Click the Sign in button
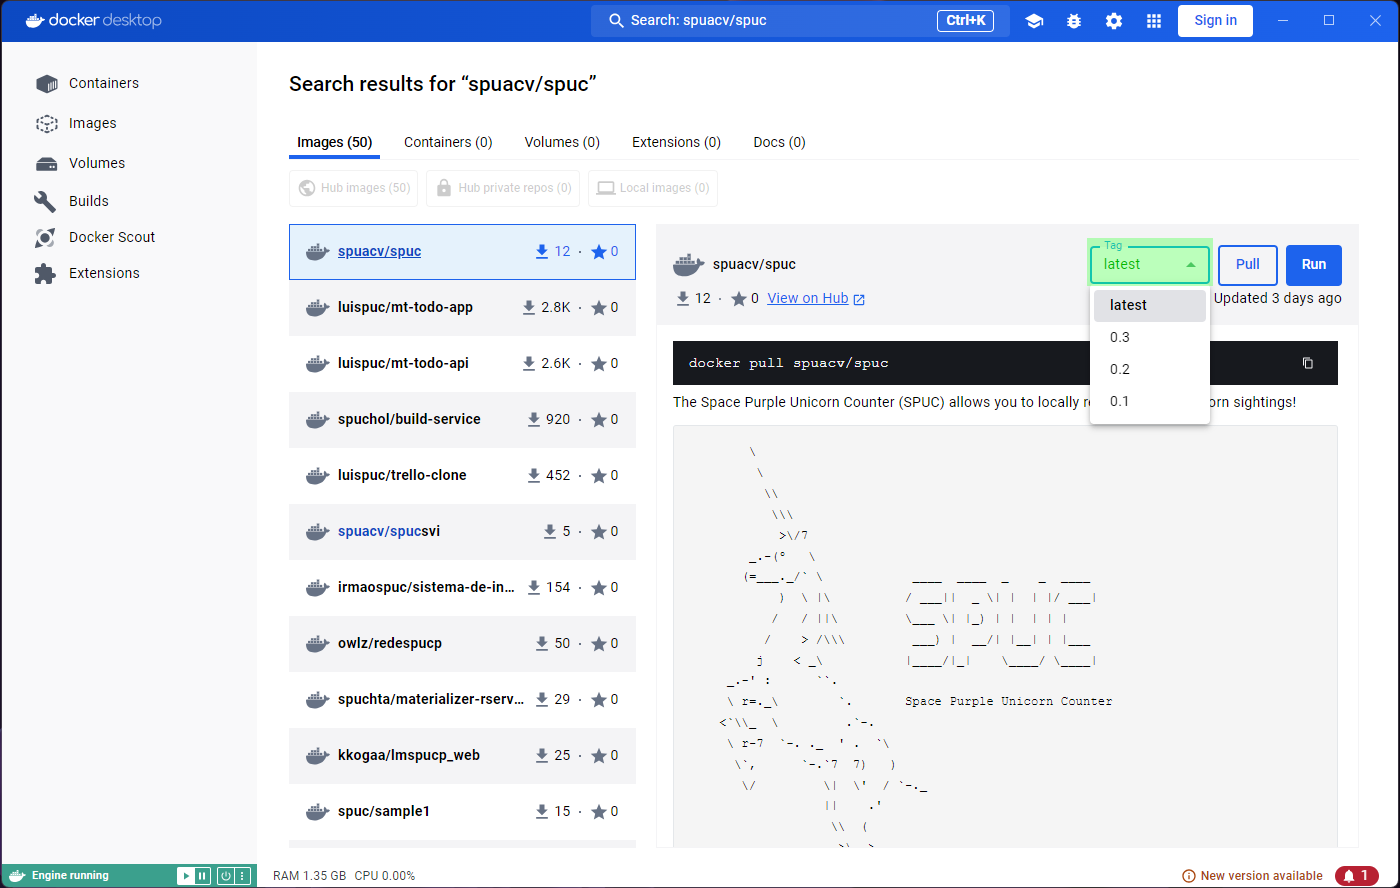The image size is (1400, 888). click(1215, 20)
